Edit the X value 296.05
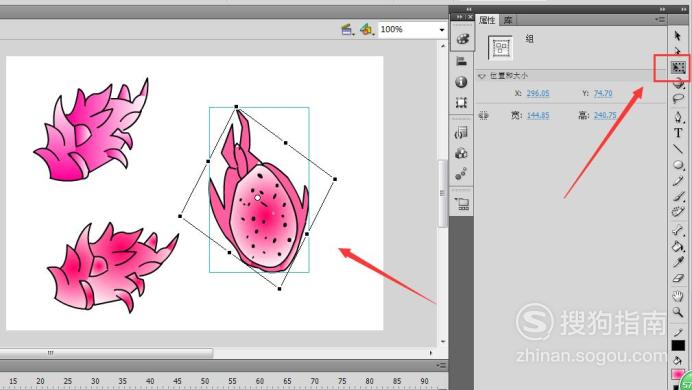Image resolution: width=692 pixels, height=390 pixels. coord(538,93)
